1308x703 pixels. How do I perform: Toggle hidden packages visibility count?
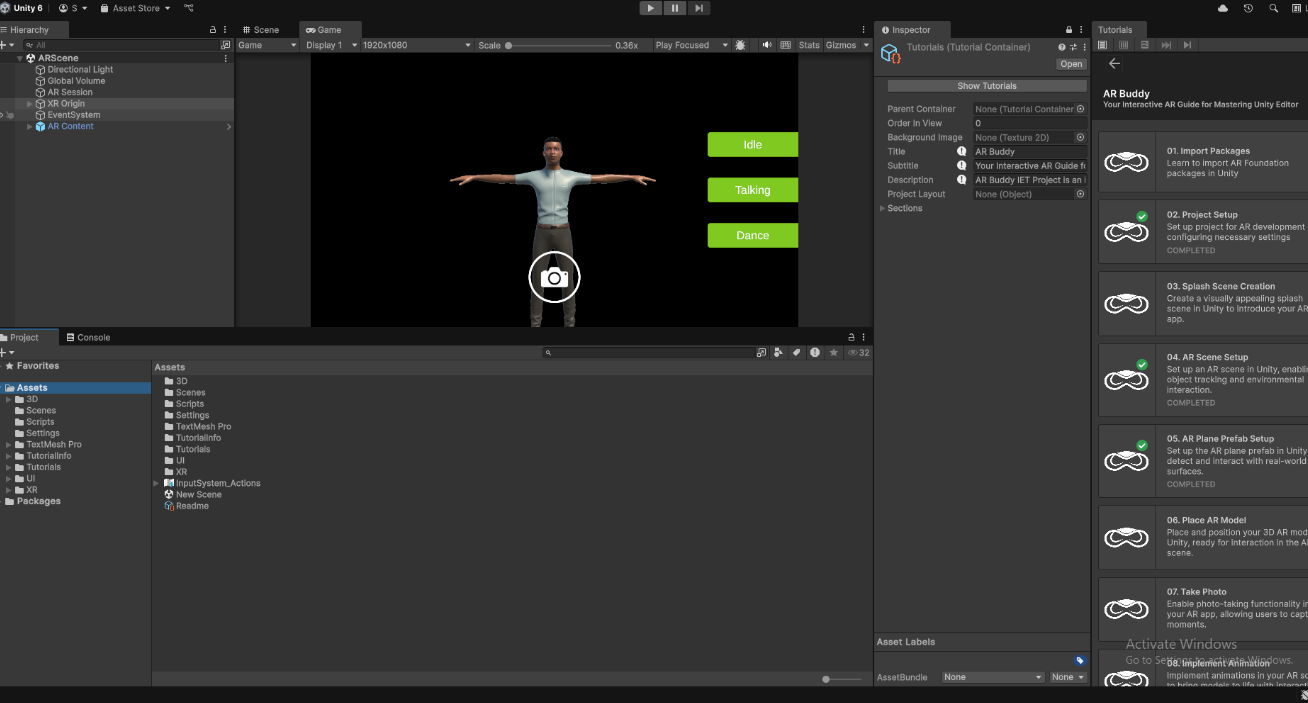tap(858, 352)
